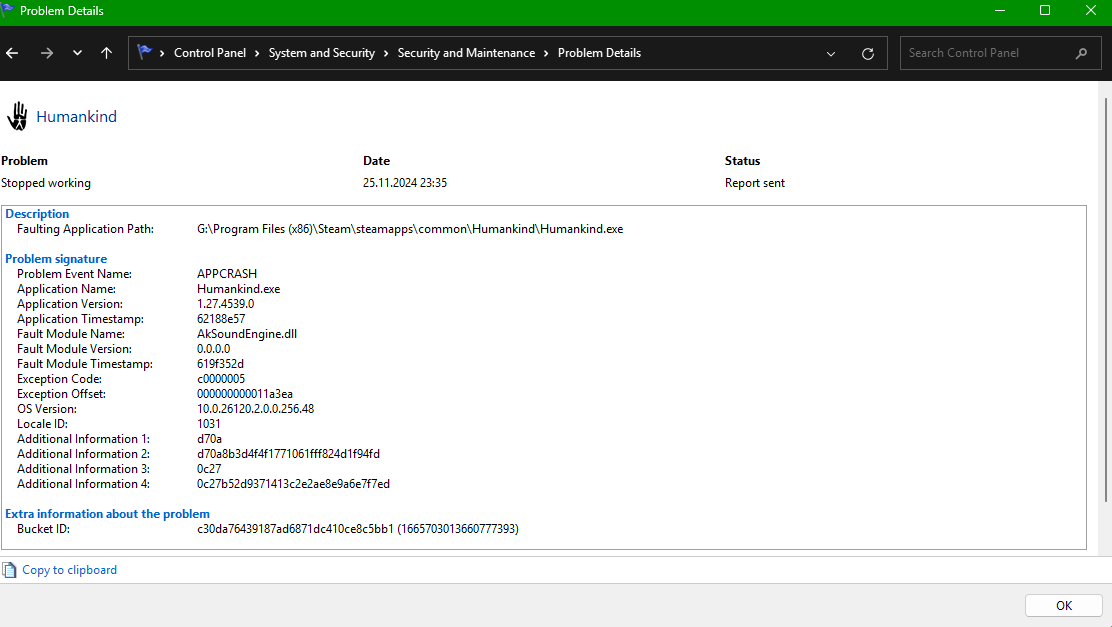Click the flag icon in address bar
Screen dimensions: 1112x627
click(145, 53)
